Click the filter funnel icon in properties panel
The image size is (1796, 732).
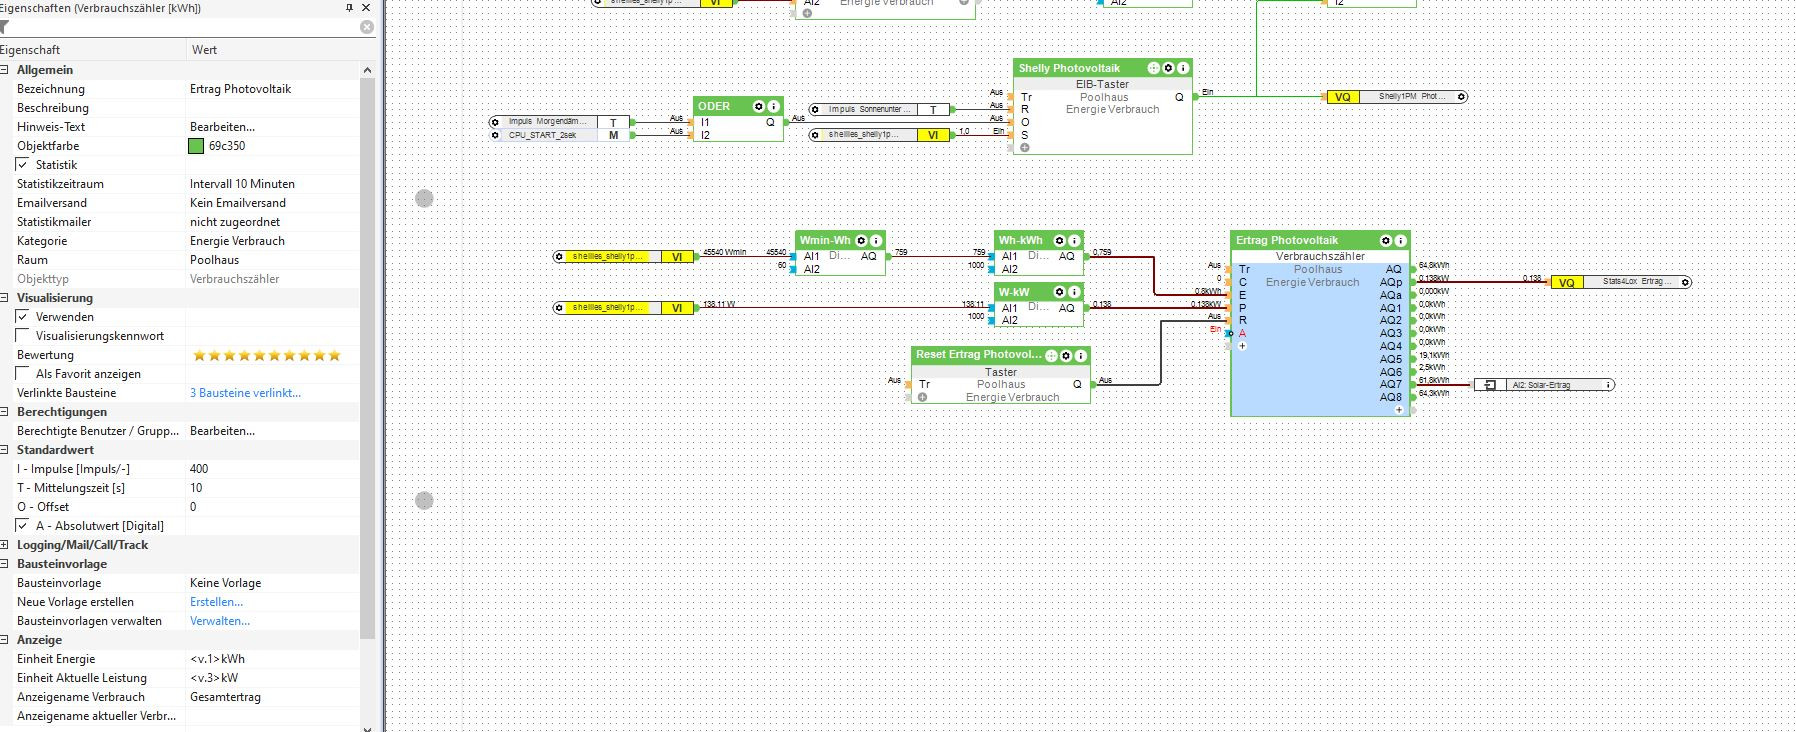pyautogui.click(x=5, y=27)
